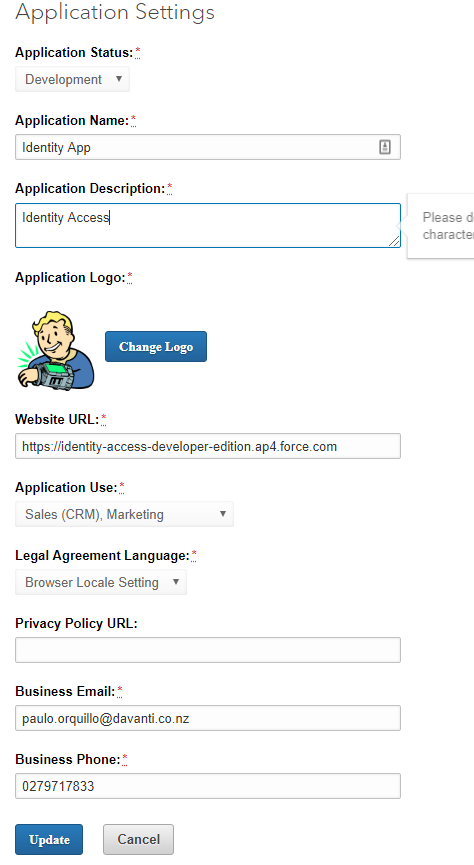This screenshot has height=865, width=474.
Task: Click the Change Logo button
Action: pyautogui.click(x=156, y=346)
